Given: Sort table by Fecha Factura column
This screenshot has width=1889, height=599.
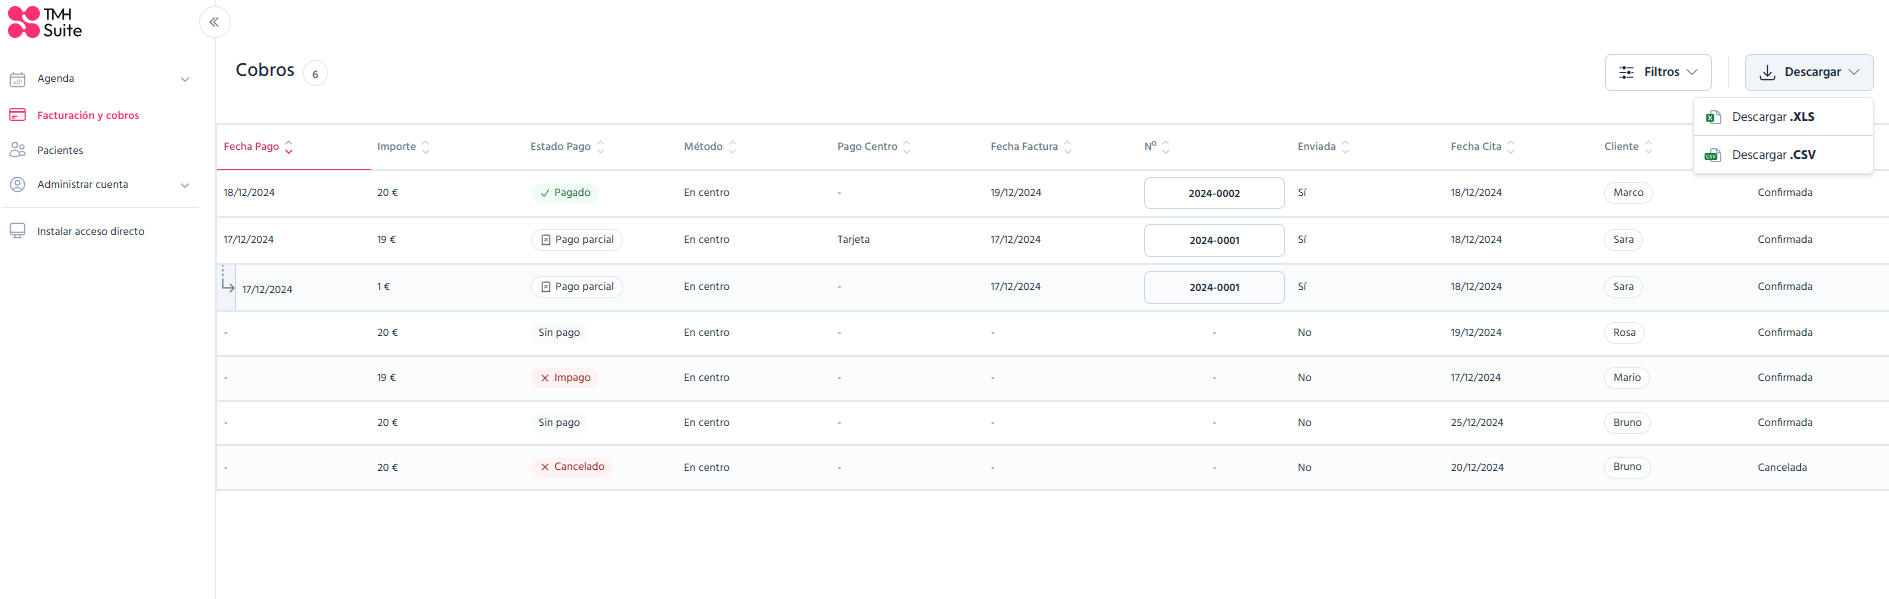Looking at the screenshot, I should [x=1031, y=147].
